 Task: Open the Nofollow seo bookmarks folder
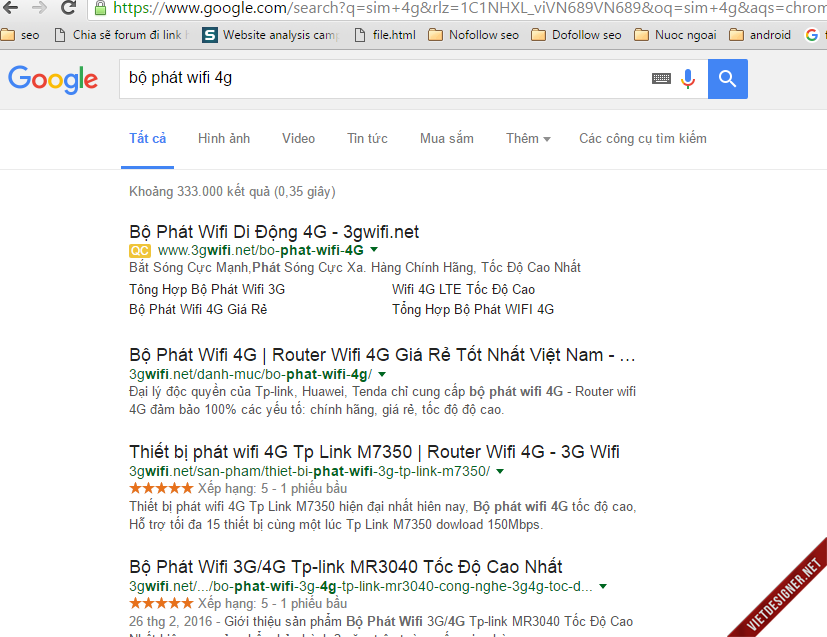click(x=474, y=35)
